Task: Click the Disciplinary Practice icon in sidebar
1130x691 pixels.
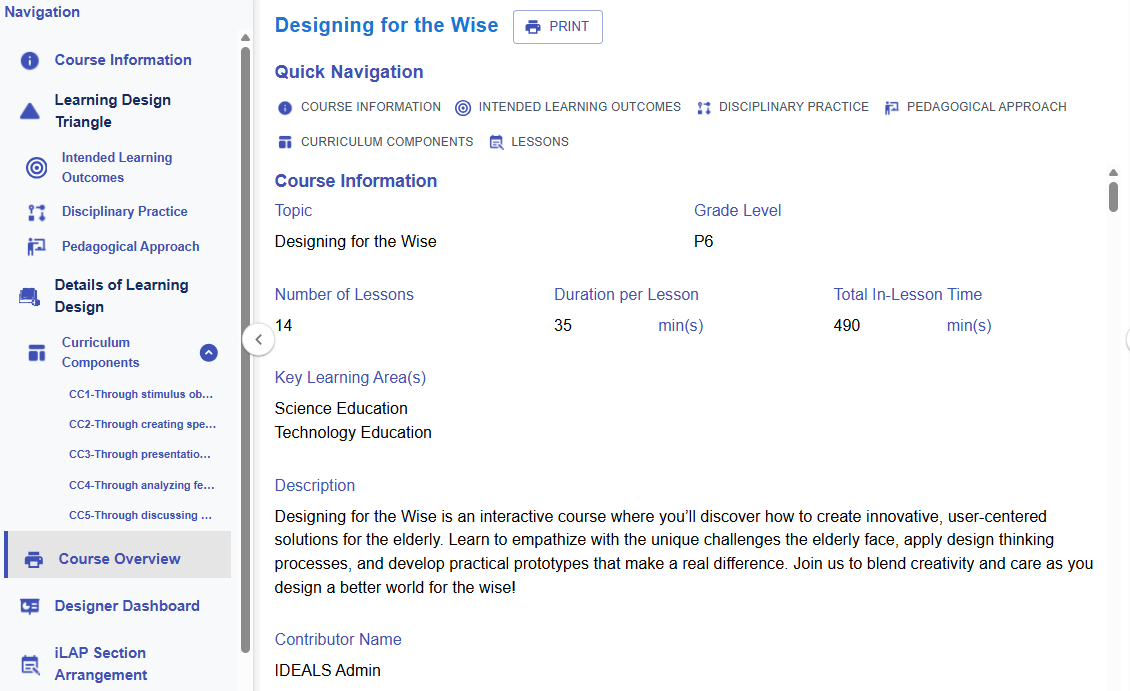Action: click(x=37, y=212)
